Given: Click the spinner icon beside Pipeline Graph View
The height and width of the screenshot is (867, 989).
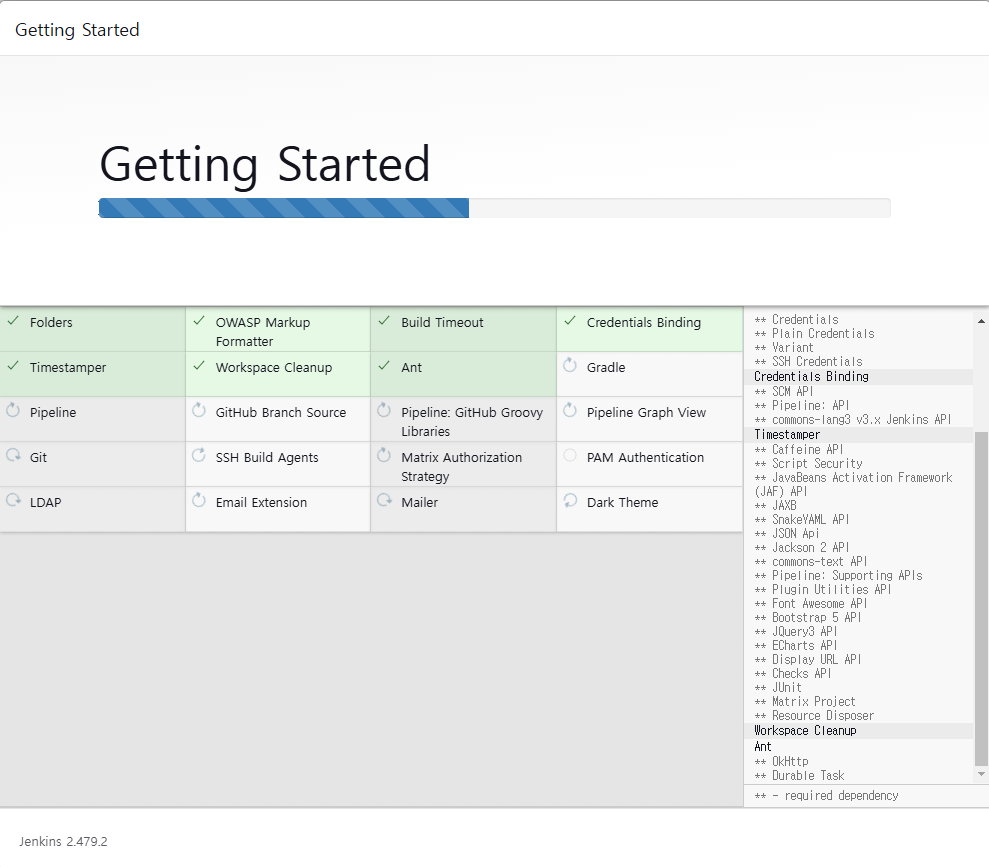Looking at the screenshot, I should 570,411.
